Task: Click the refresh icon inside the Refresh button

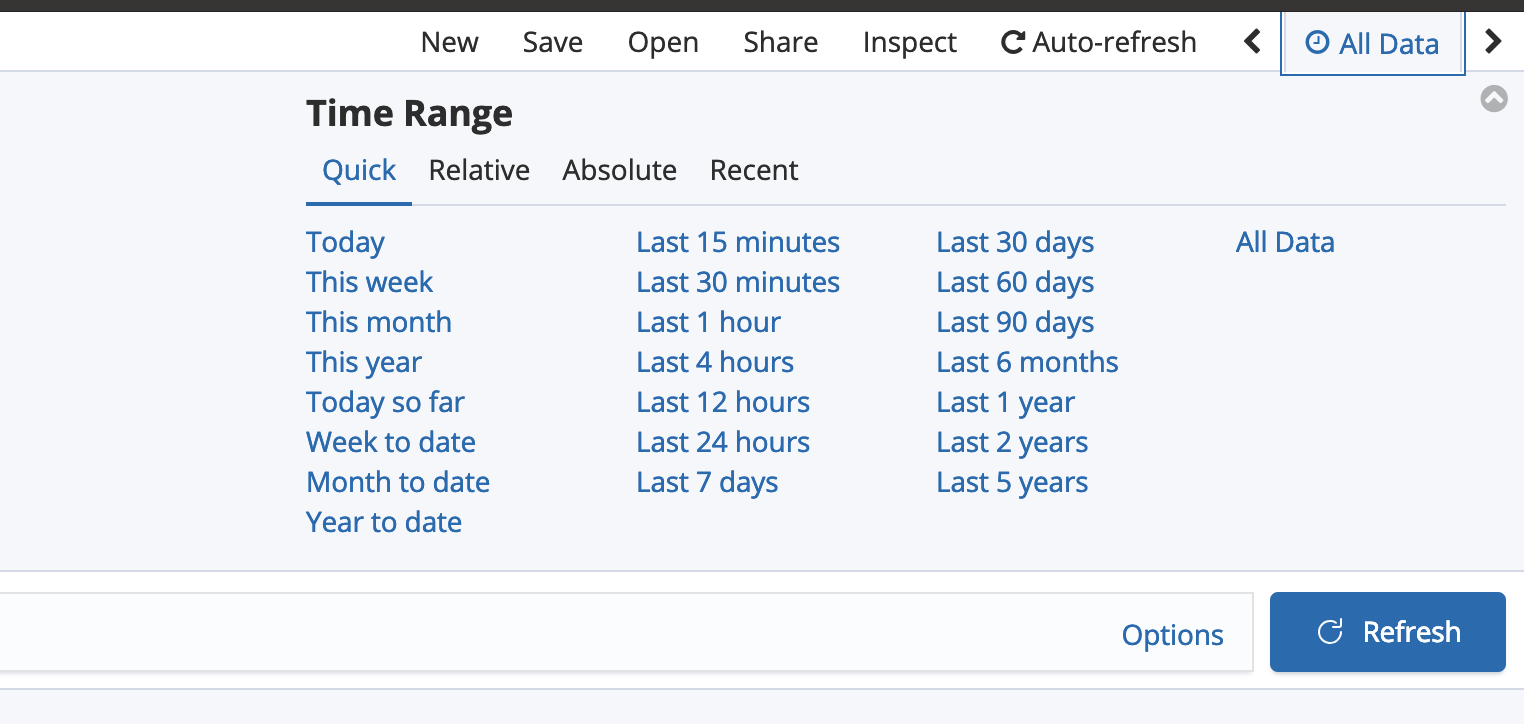Action: [1329, 631]
